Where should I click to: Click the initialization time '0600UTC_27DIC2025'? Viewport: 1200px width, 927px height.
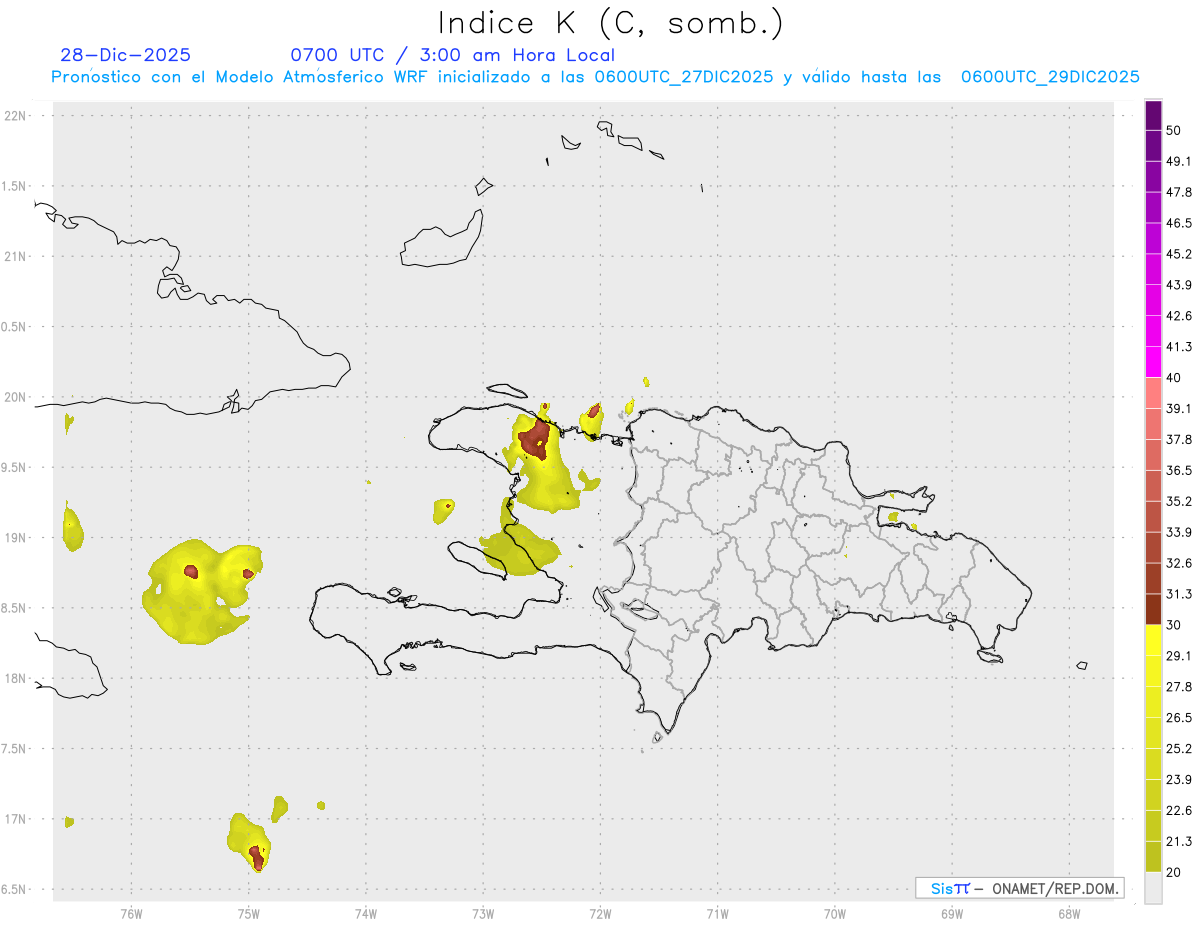684,77
